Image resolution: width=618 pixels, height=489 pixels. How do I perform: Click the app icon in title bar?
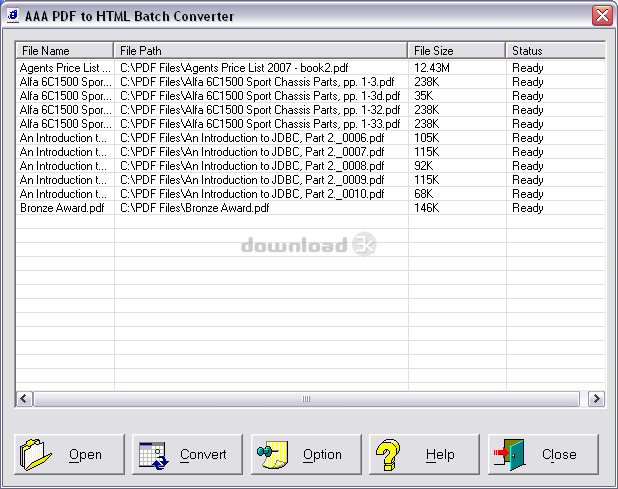[x=13, y=15]
